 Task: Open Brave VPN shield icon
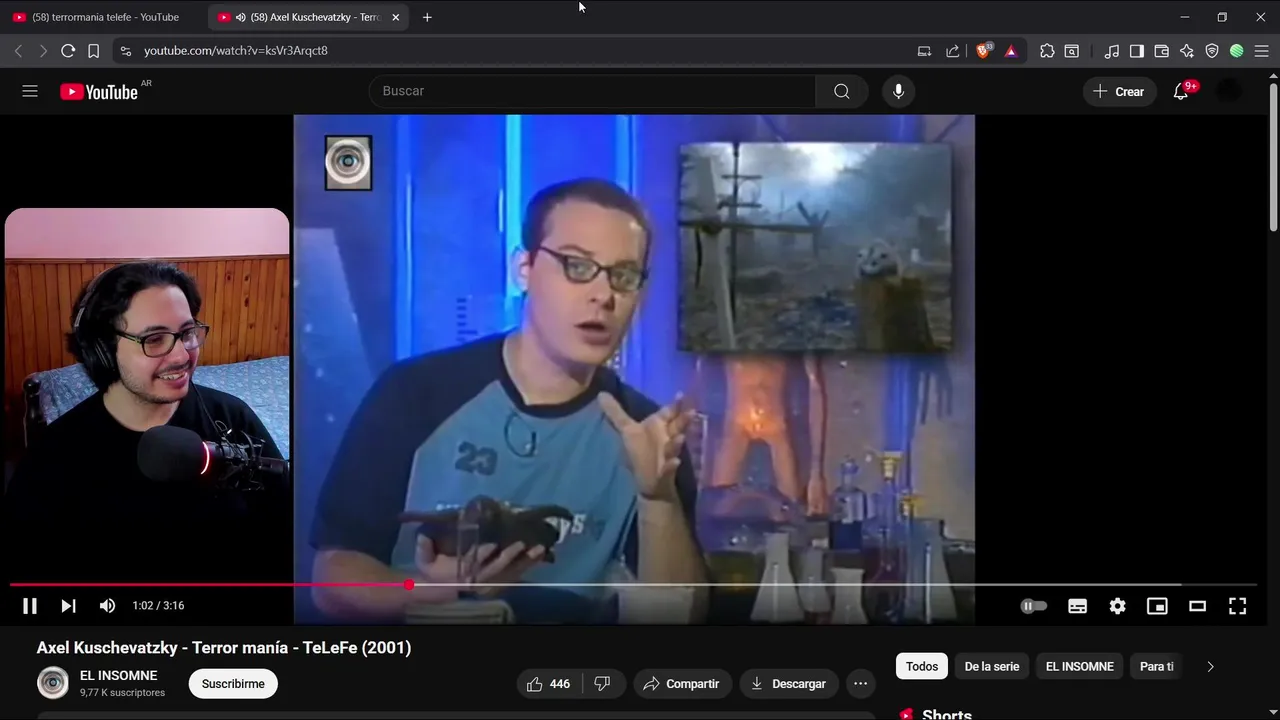coord(1212,51)
